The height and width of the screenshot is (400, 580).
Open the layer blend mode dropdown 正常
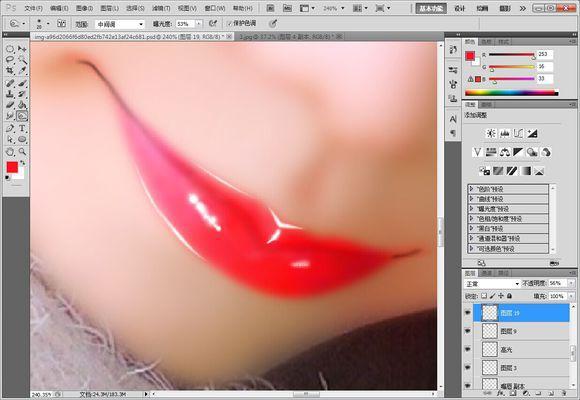click(492, 284)
